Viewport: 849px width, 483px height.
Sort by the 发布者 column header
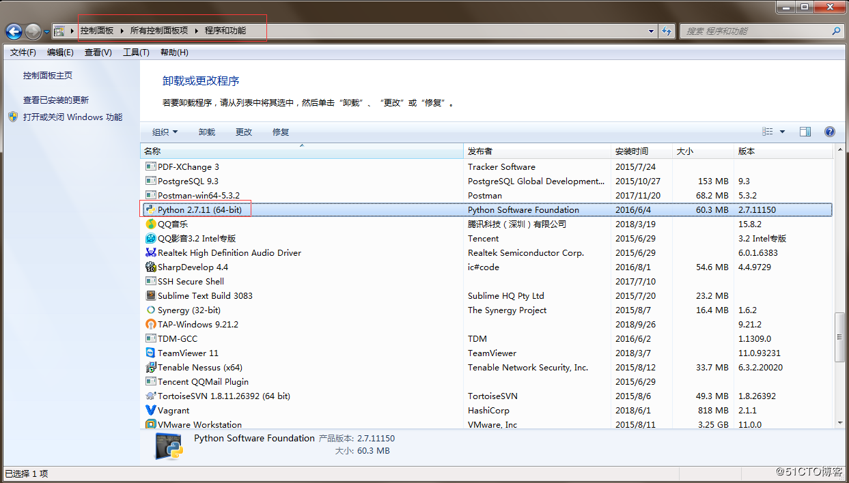click(537, 151)
